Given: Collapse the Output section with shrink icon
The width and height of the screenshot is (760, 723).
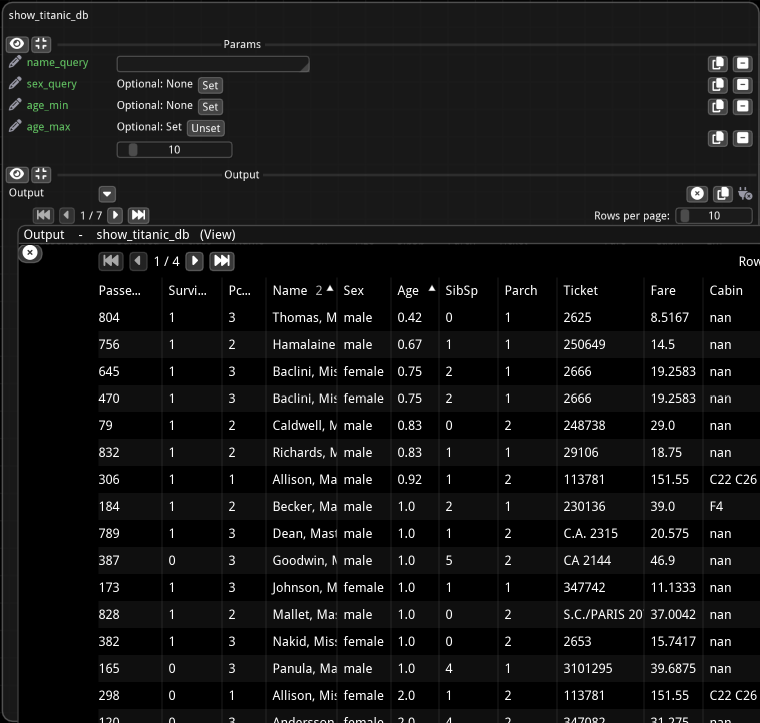Looking at the screenshot, I should pos(41,174).
